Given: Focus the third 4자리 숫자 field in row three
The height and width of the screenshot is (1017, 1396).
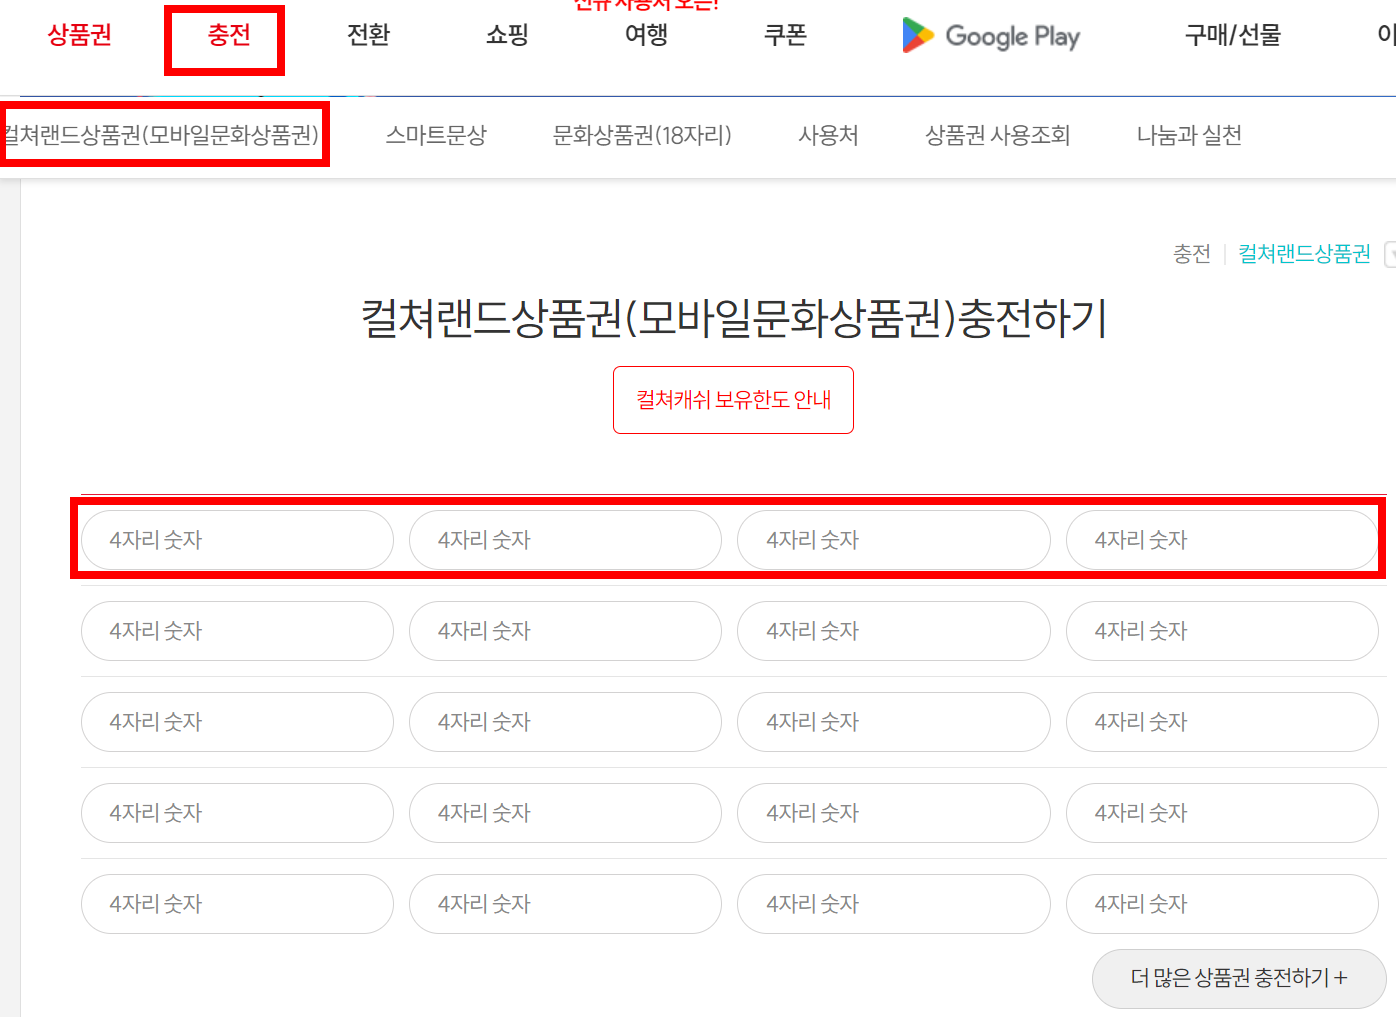Looking at the screenshot, I should pyautogui.click(x=894, y=722).
